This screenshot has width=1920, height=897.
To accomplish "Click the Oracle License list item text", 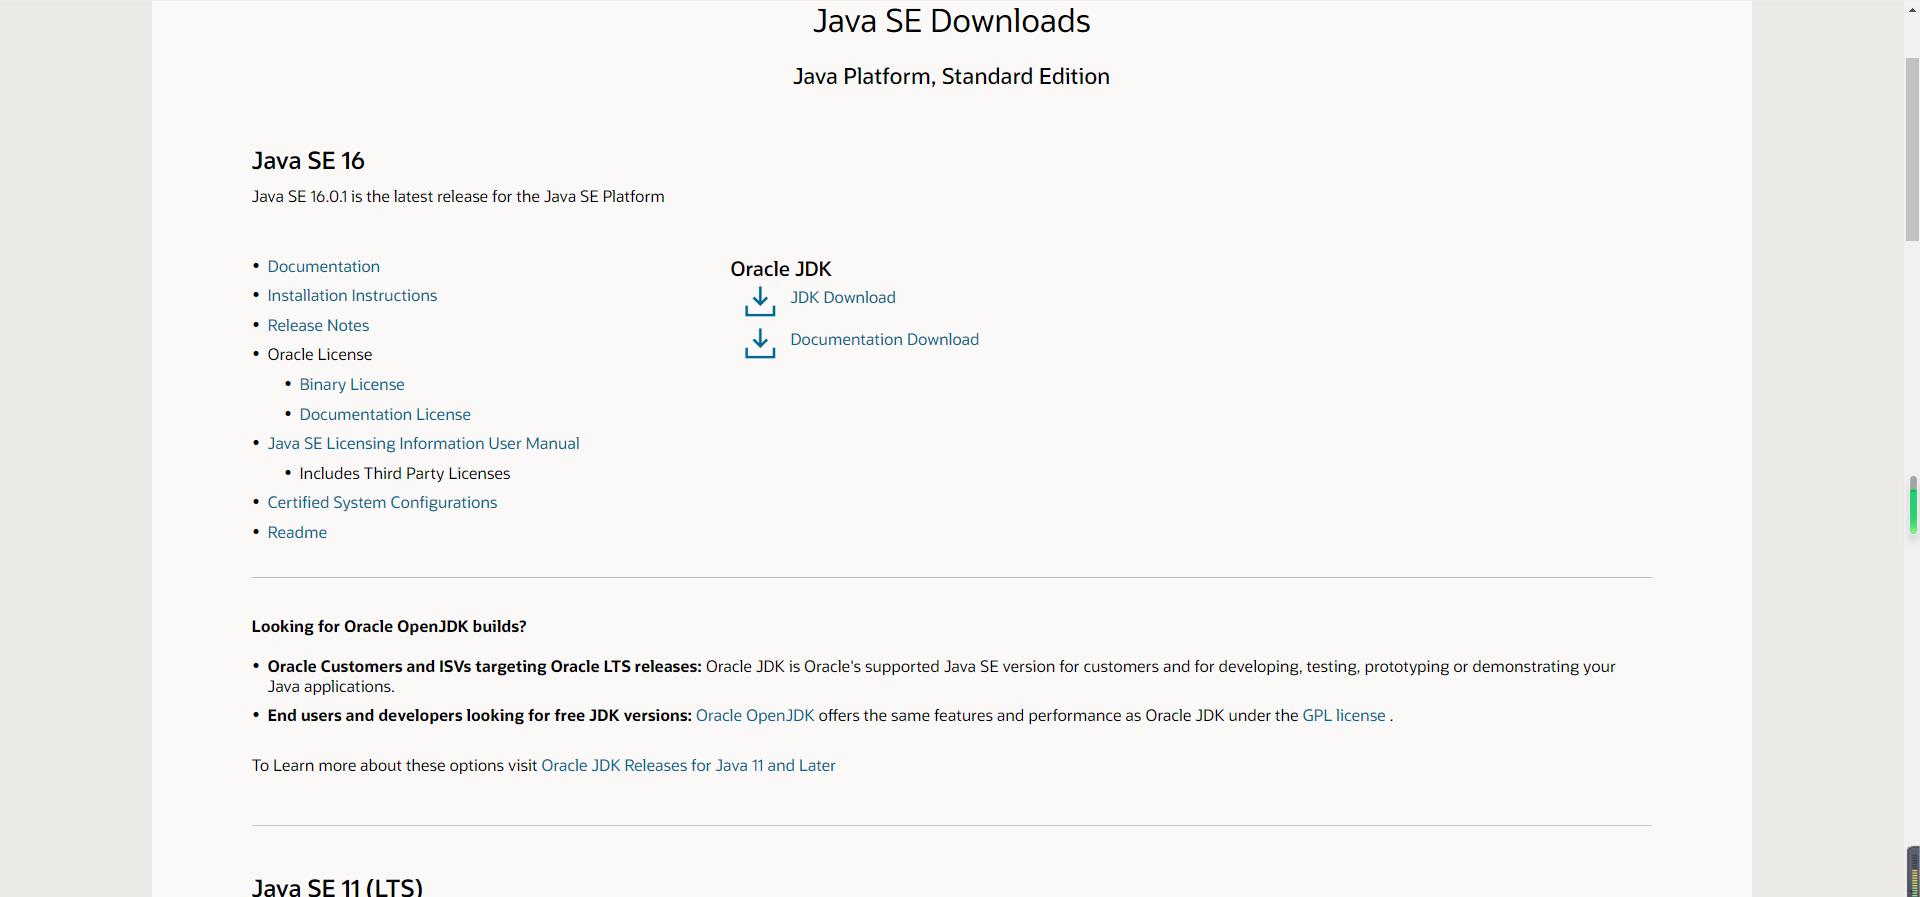I will (x=320, y=354).
